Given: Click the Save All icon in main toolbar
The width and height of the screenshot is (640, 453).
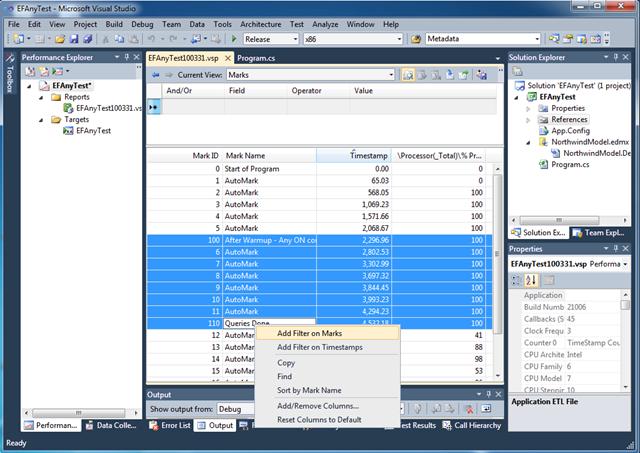Looking at the screenshot, I should (x=87, y=39).
